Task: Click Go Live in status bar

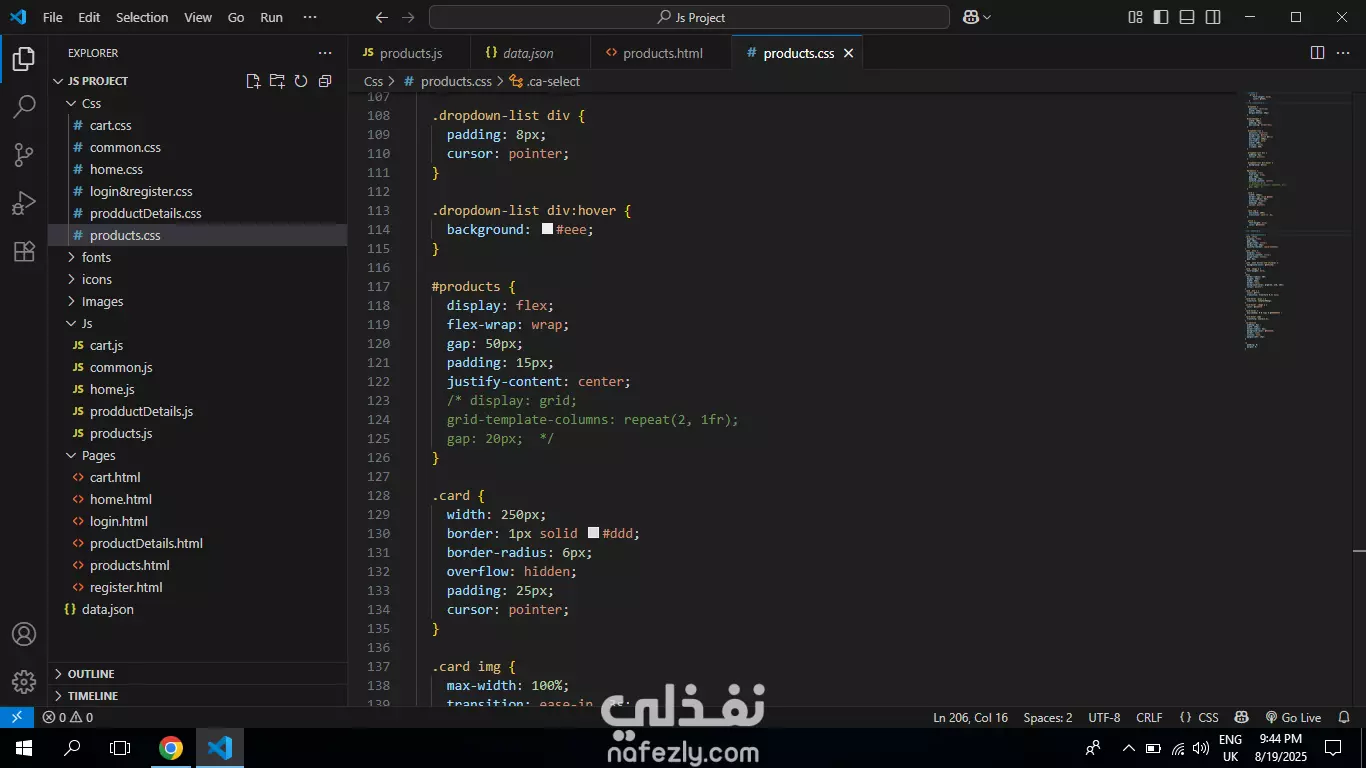Action: [x=1293, y=717]
